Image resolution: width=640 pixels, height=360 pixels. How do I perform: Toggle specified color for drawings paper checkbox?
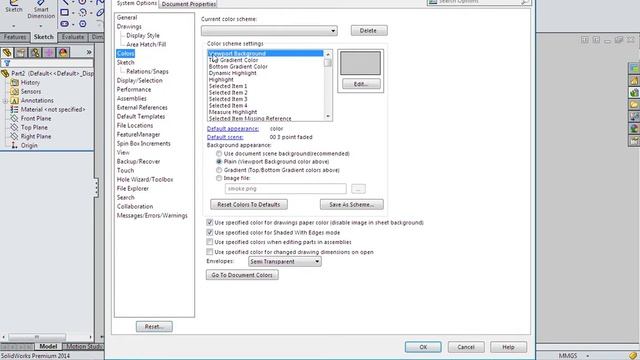[x=210, y=222]
